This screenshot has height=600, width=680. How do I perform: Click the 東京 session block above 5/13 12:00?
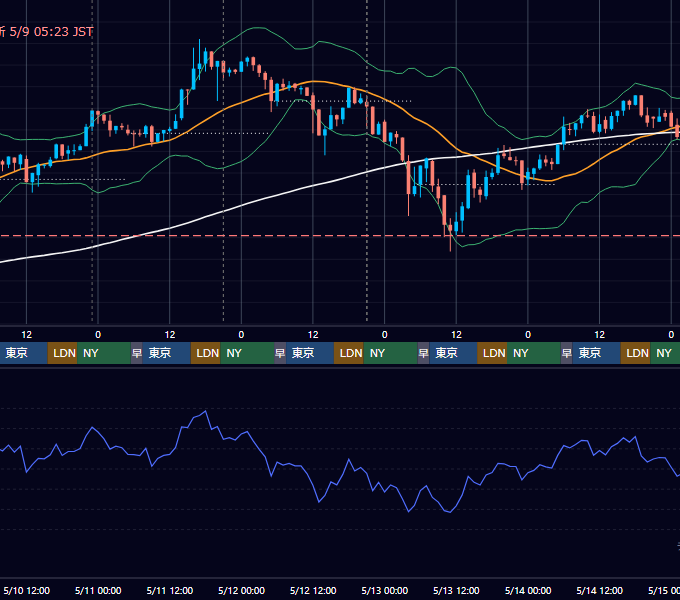[453, 353]
